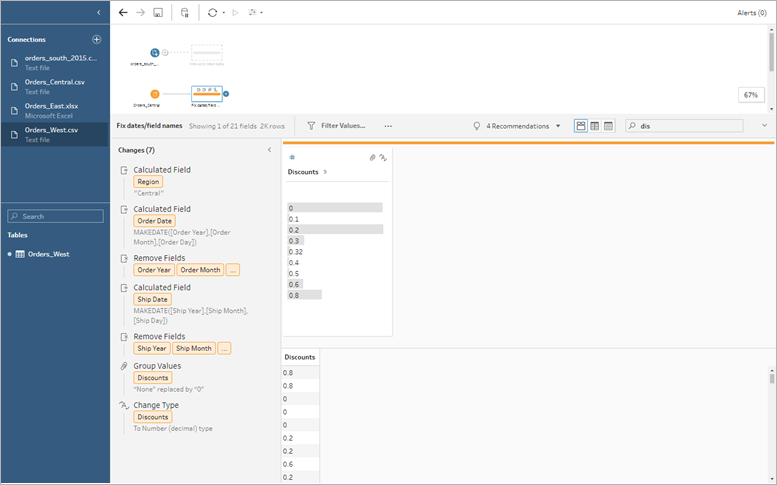Switch to list view
This screenshot has width=777, height=485.
point(608,126)
